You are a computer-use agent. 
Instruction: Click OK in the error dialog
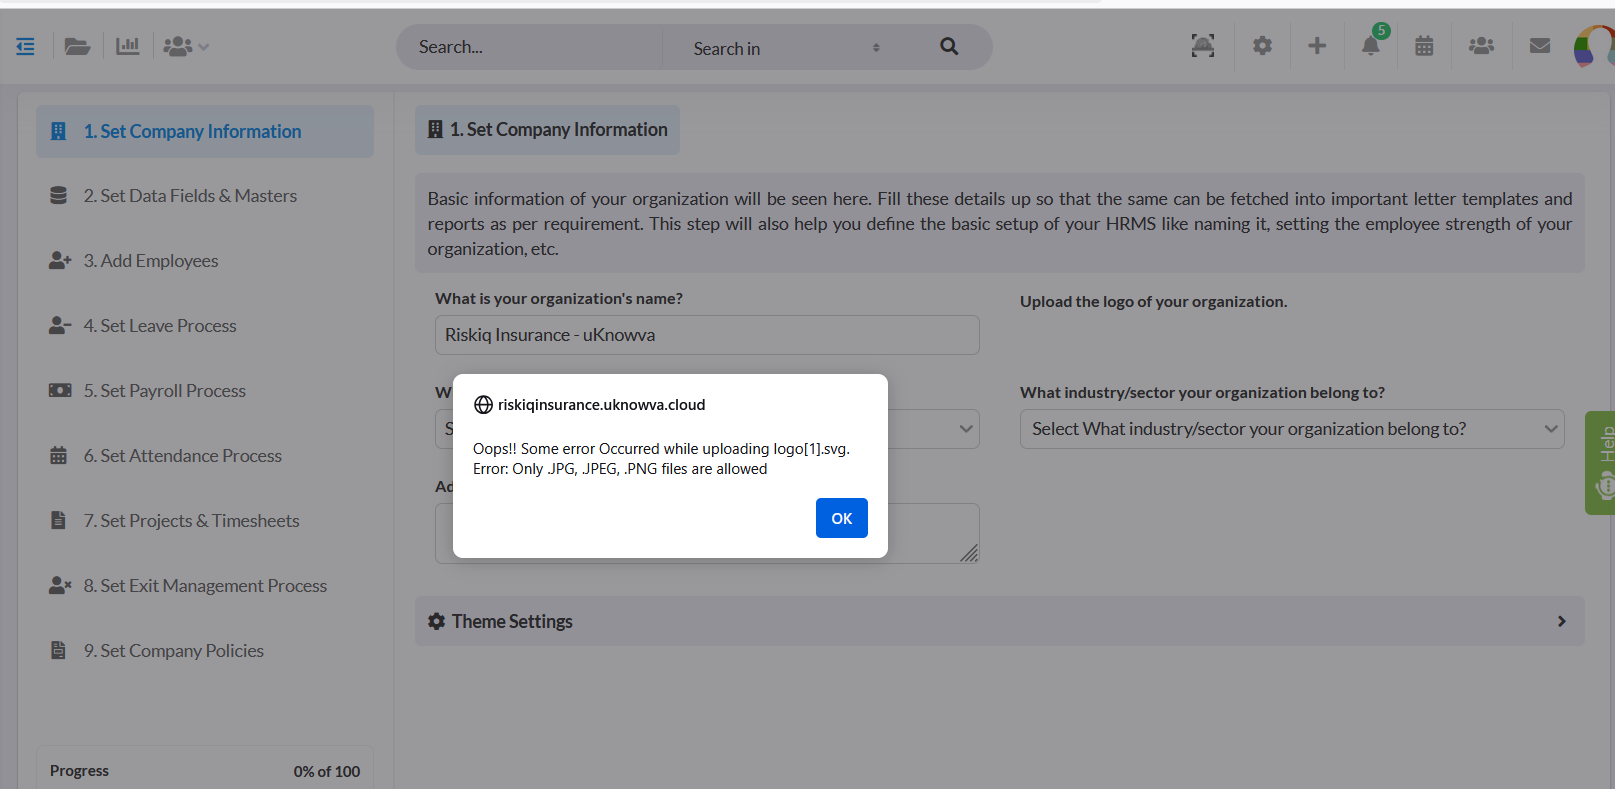point(842,518)
